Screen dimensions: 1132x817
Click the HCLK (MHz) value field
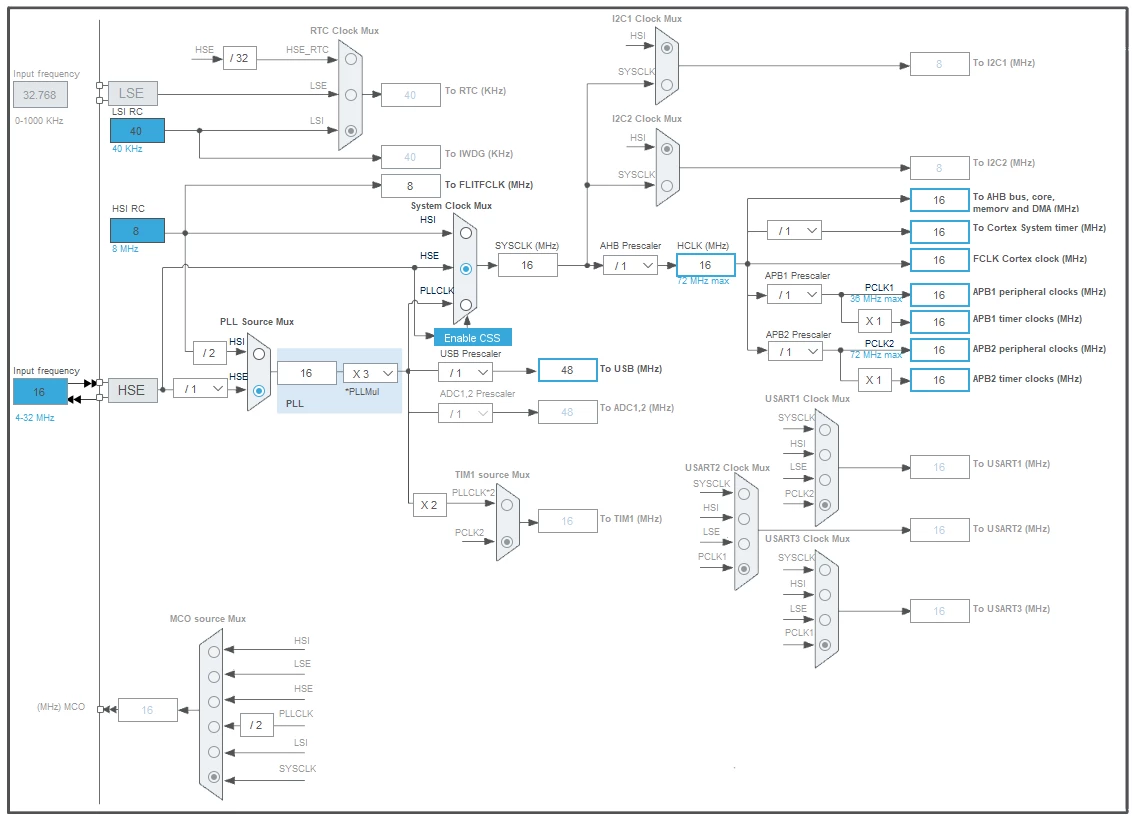(x=705, y=265)
